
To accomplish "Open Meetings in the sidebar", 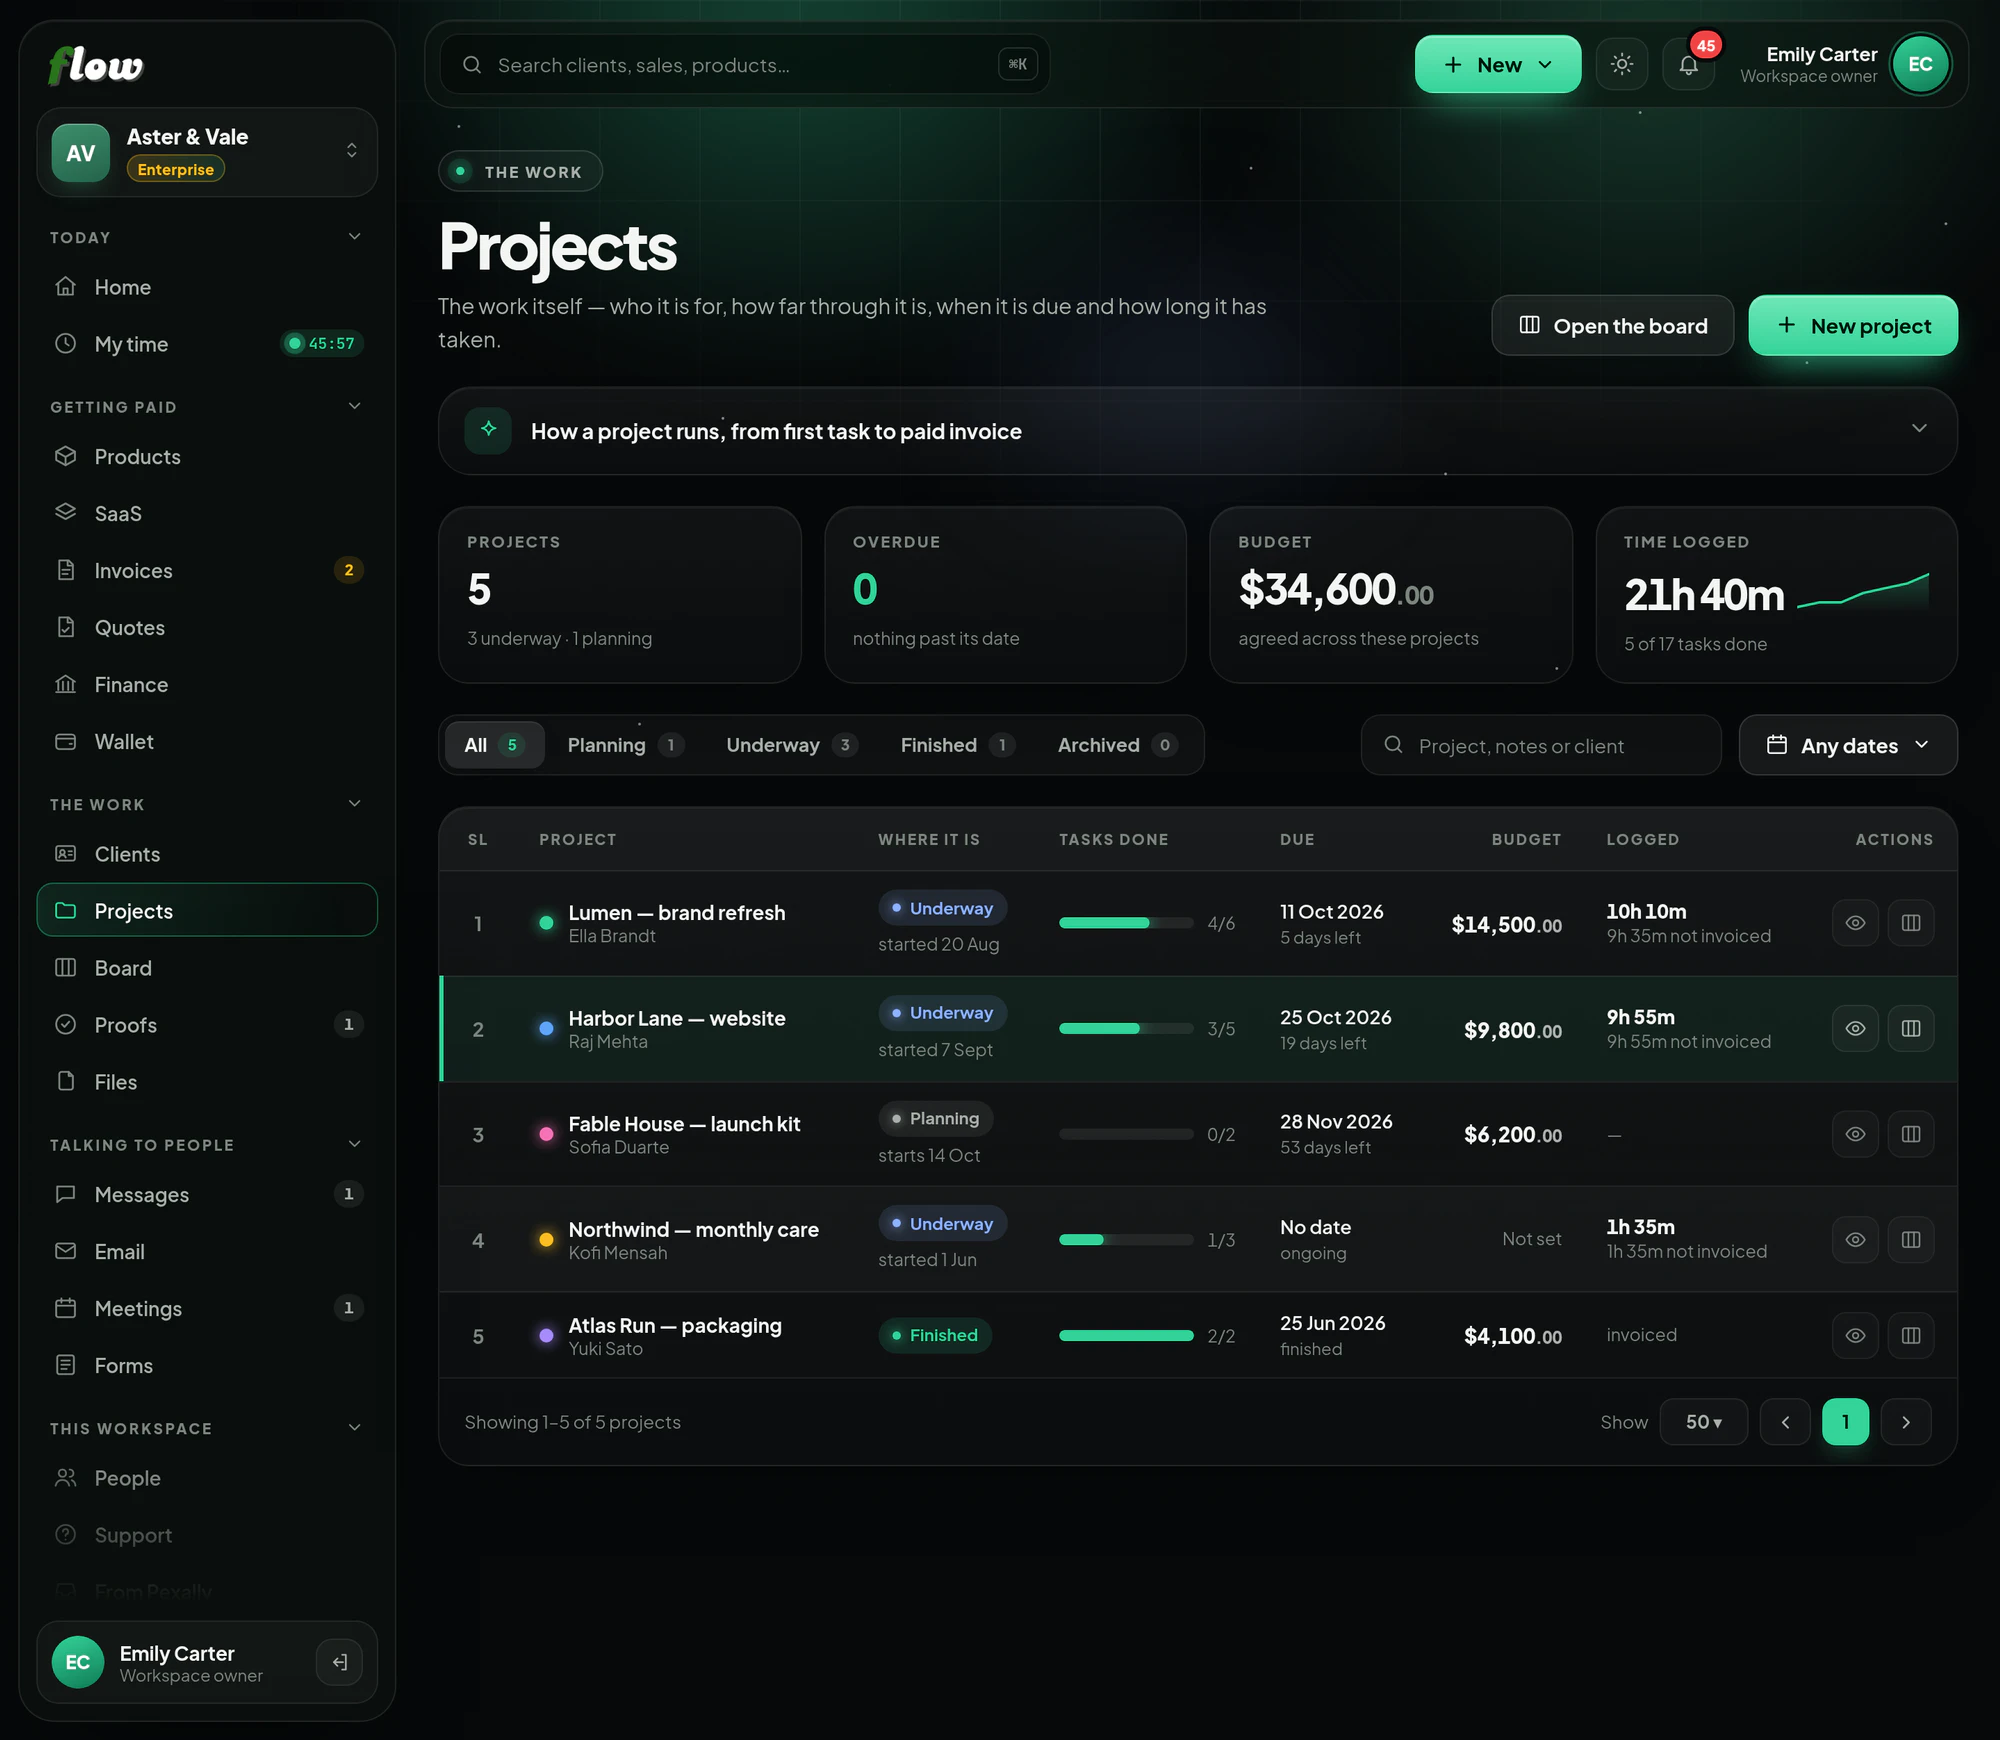I will [x=207, y=1309].
